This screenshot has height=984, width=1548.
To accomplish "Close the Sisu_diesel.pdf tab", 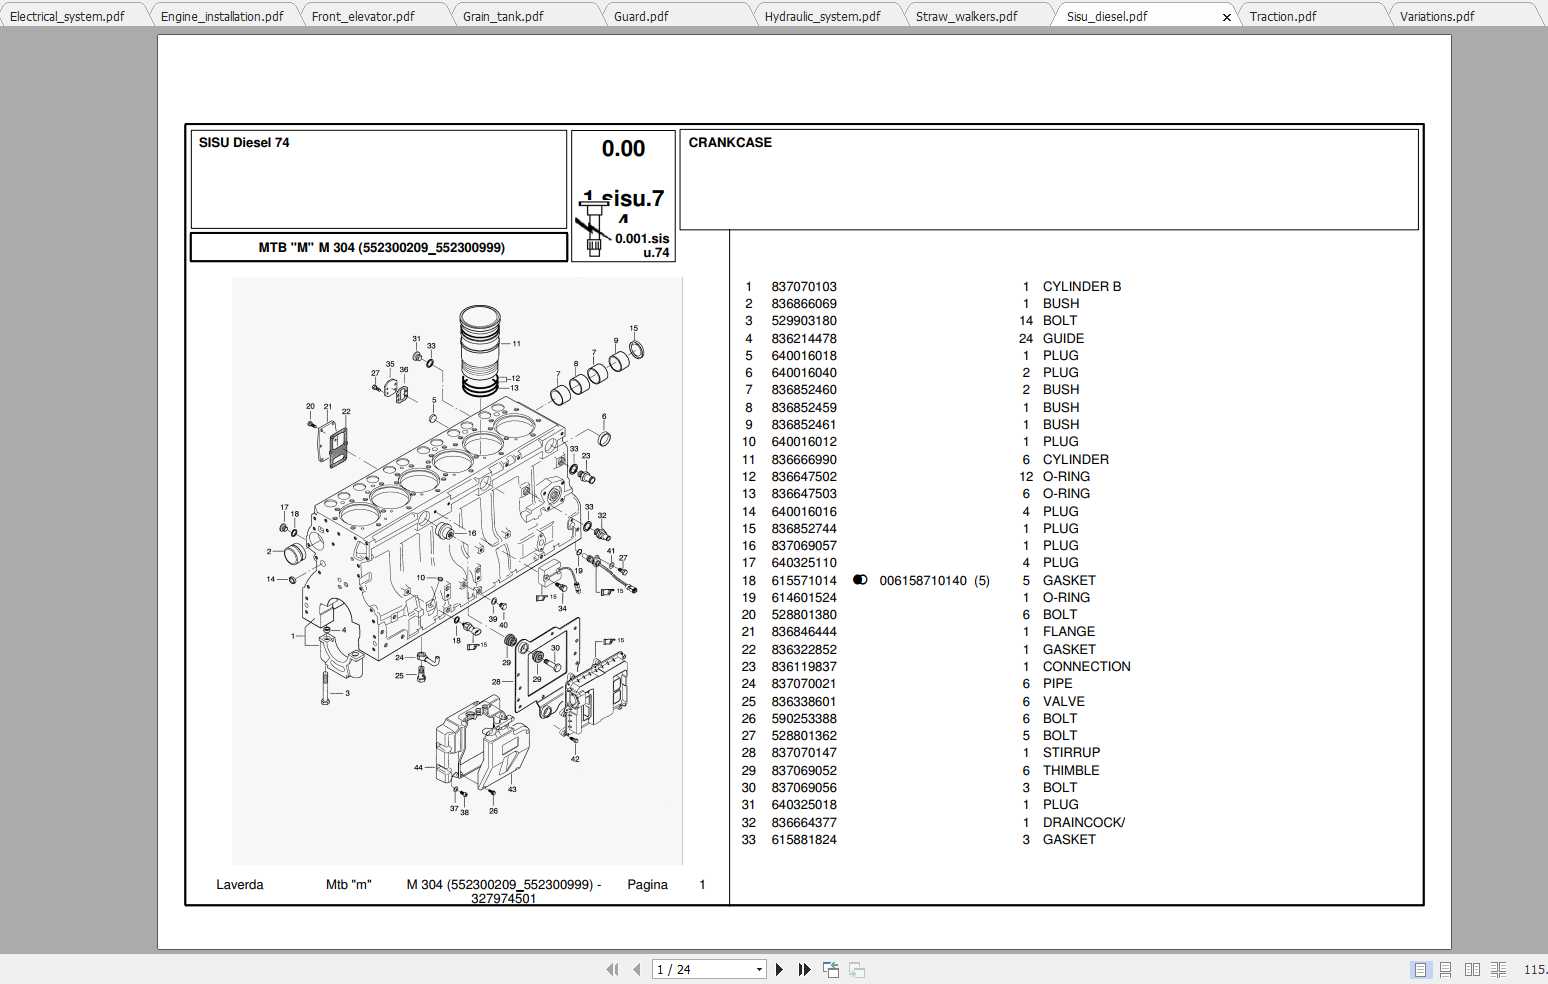I will (x=1227, y=17).
